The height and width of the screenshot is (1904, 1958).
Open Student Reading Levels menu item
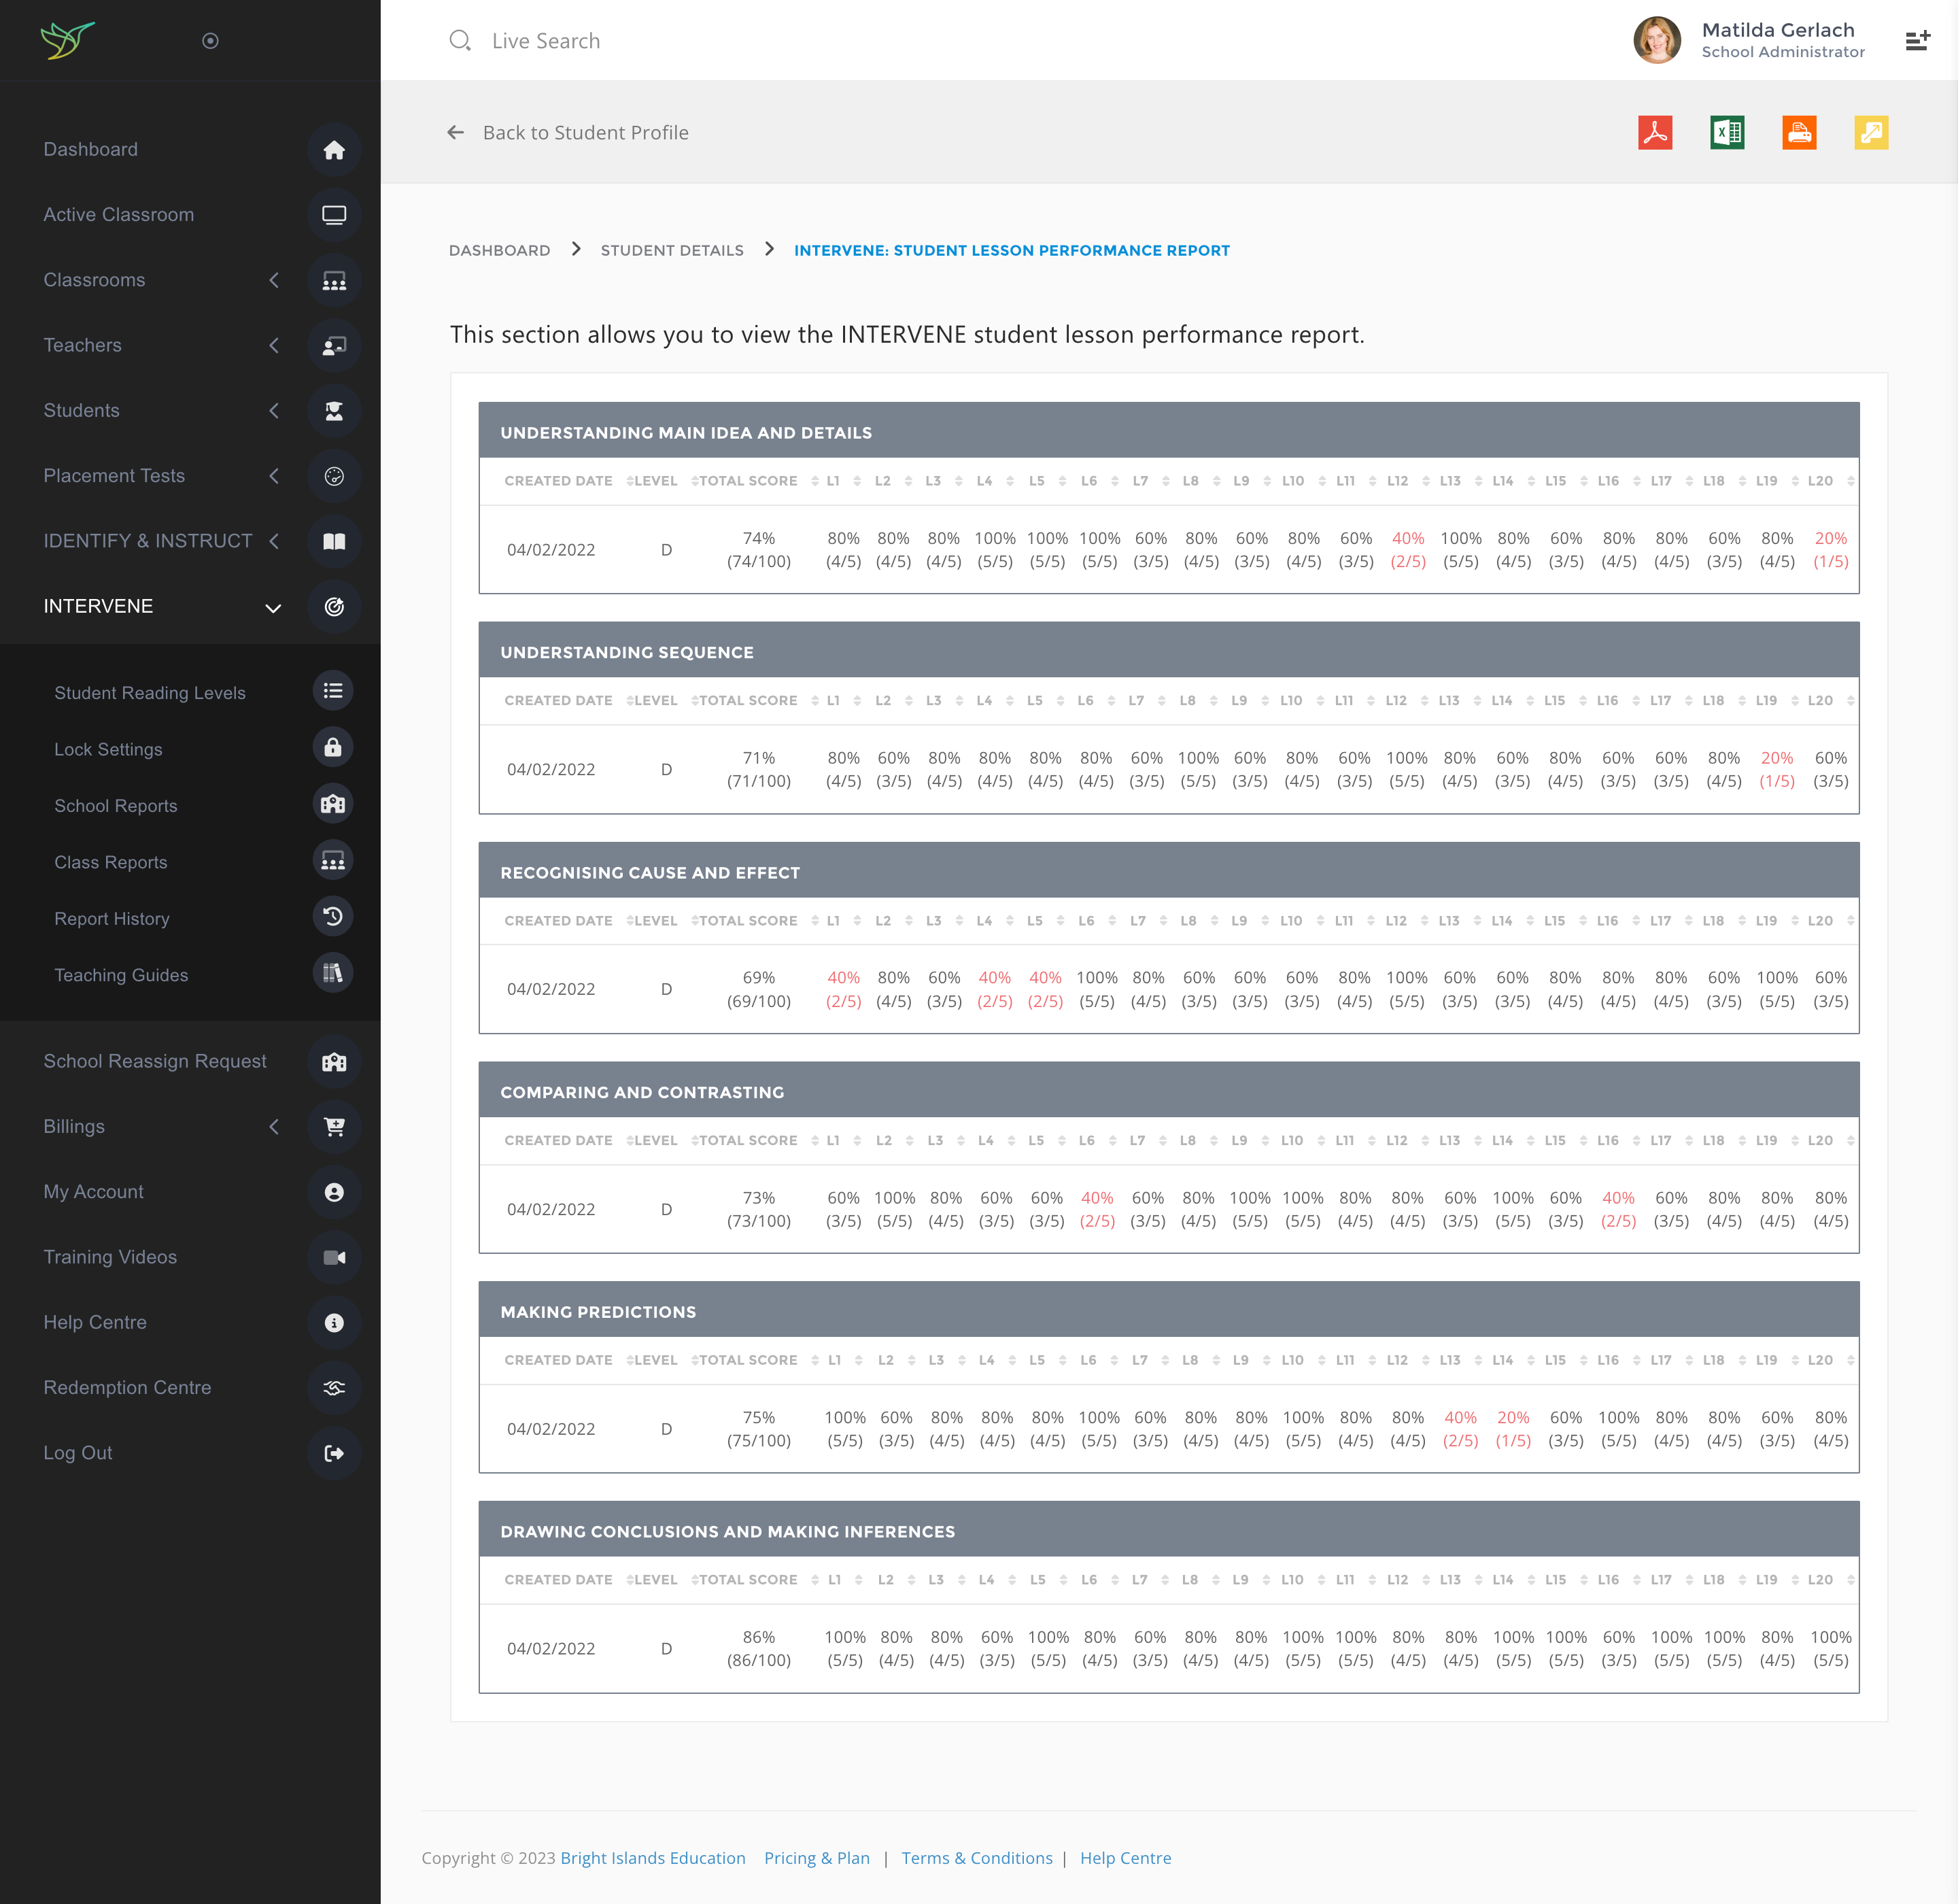point(150,693)
